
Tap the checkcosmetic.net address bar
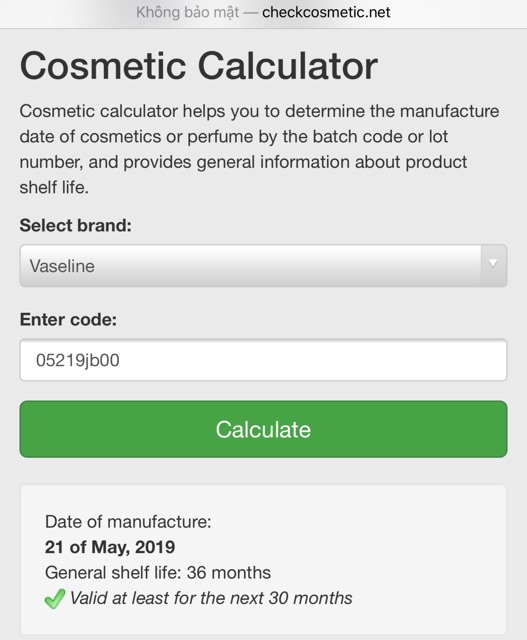pos(263,13)
